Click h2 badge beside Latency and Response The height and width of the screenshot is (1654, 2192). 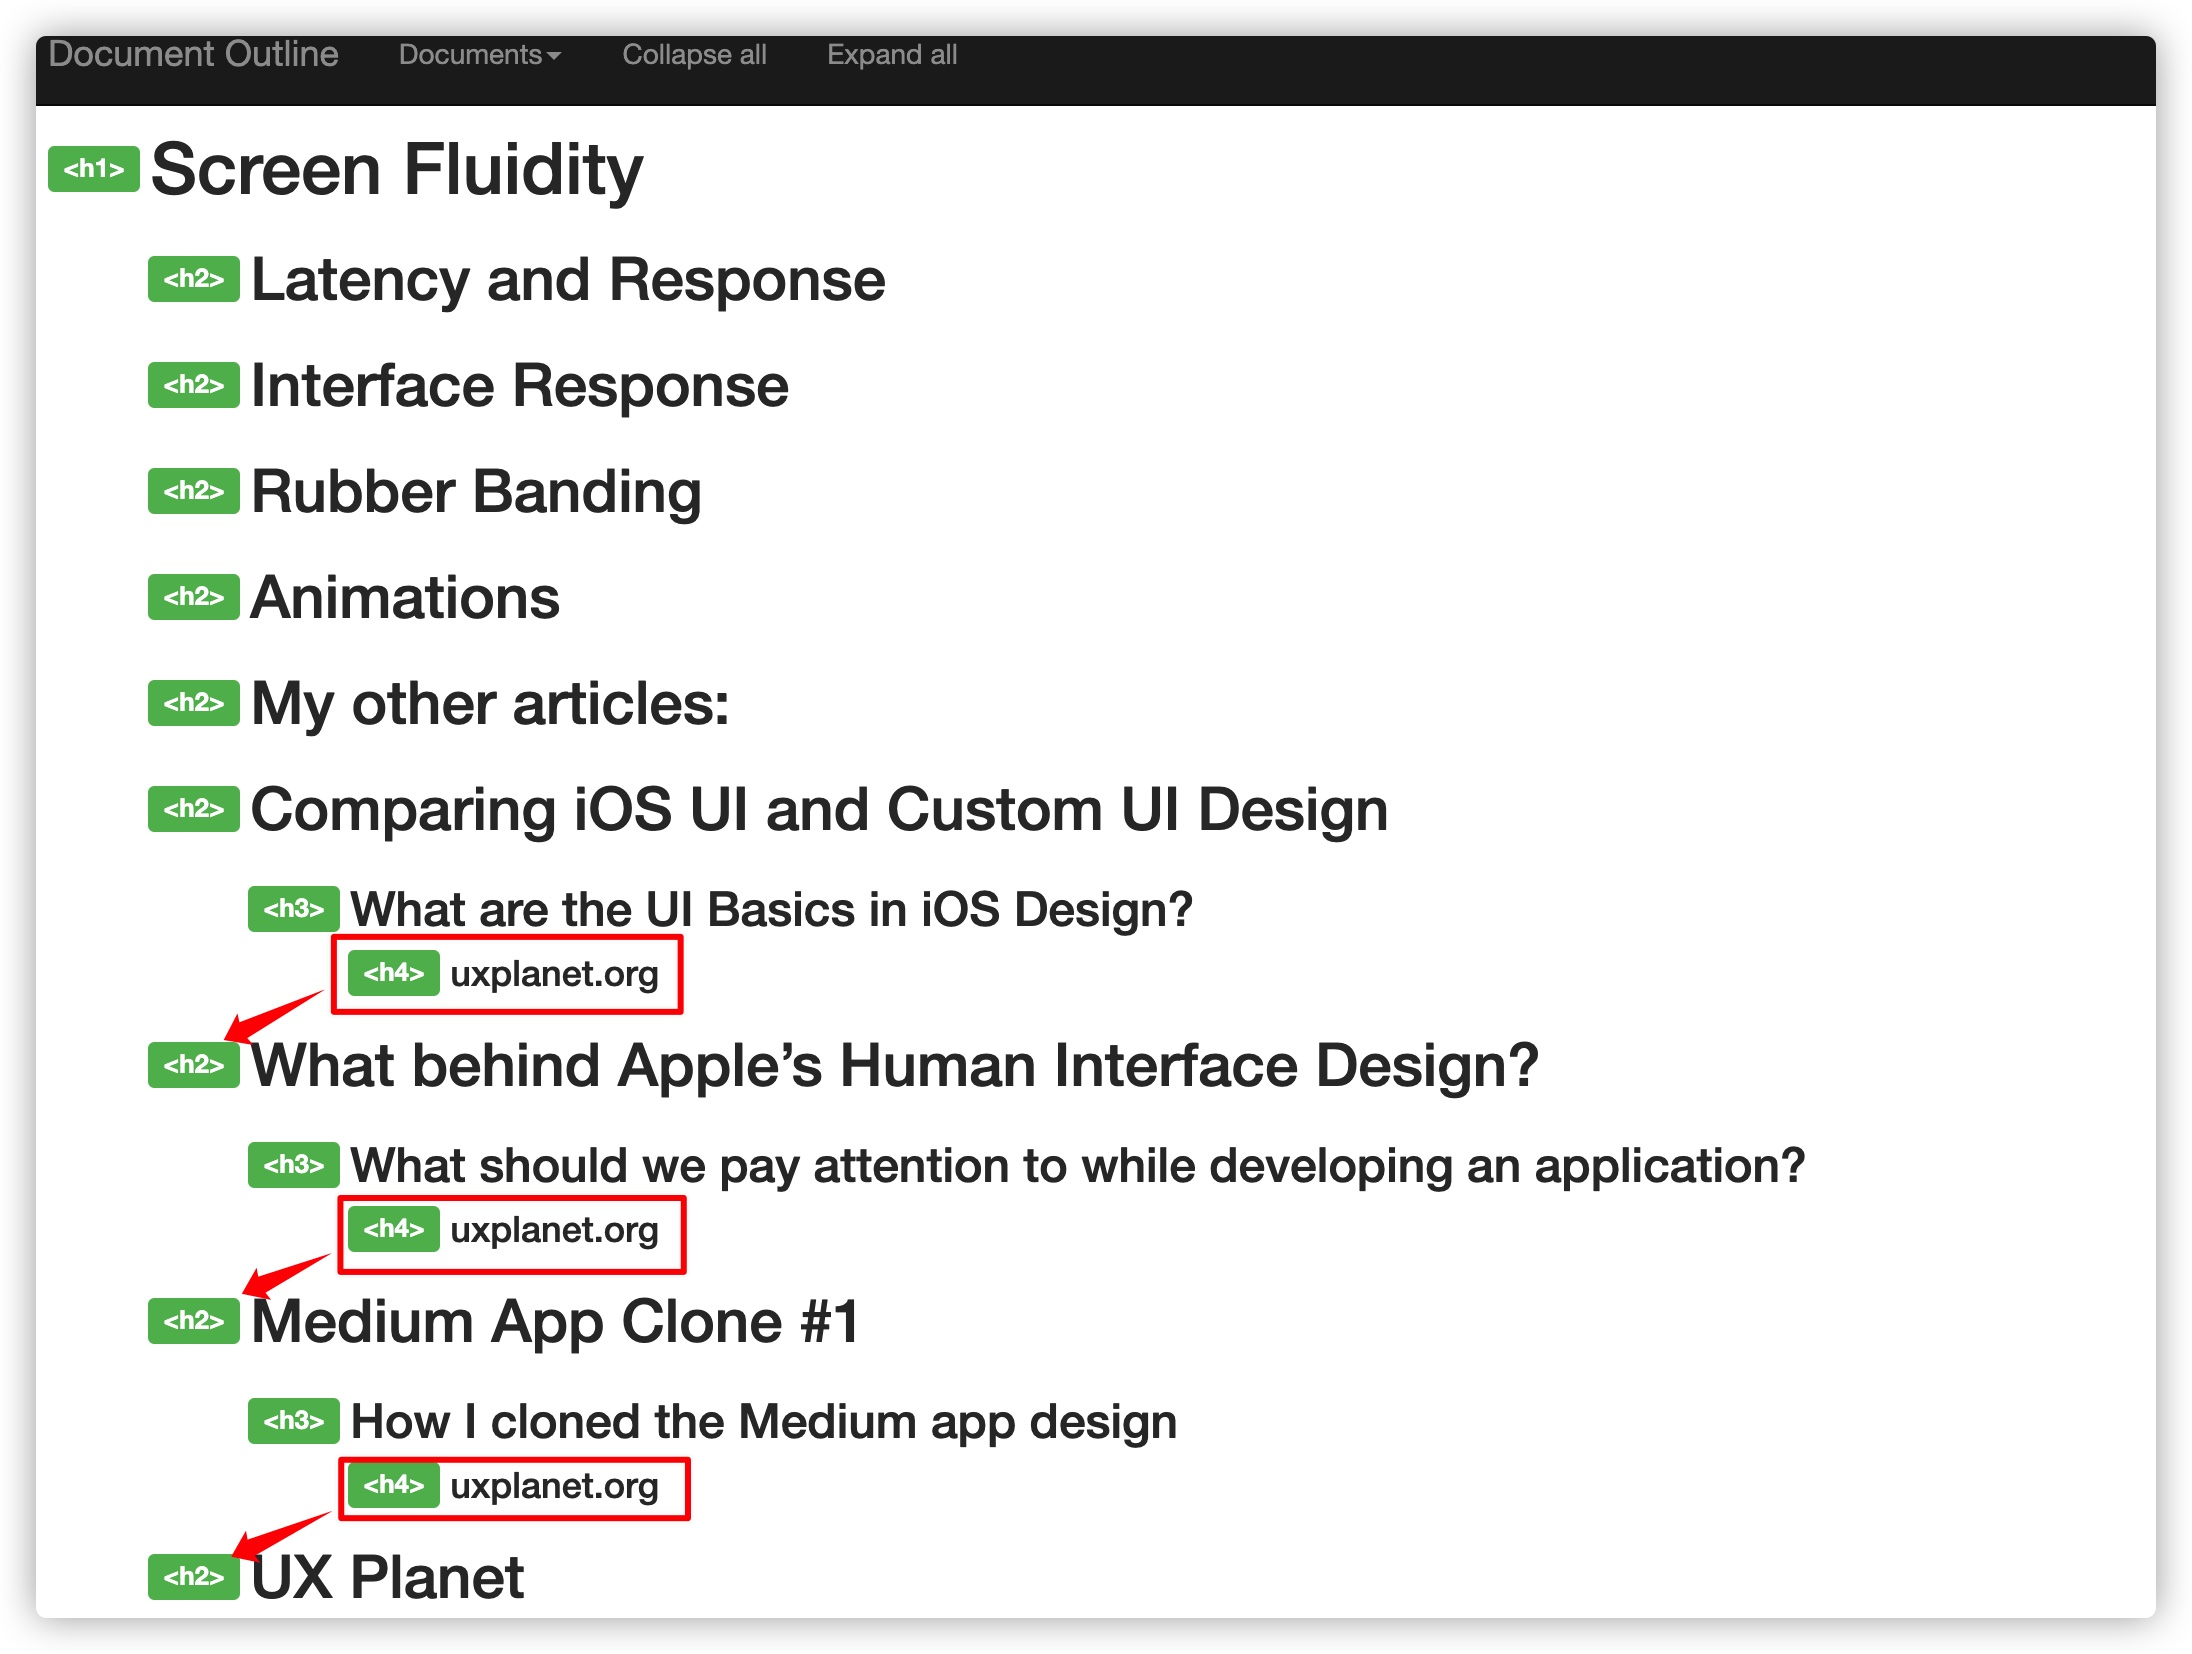194,279
